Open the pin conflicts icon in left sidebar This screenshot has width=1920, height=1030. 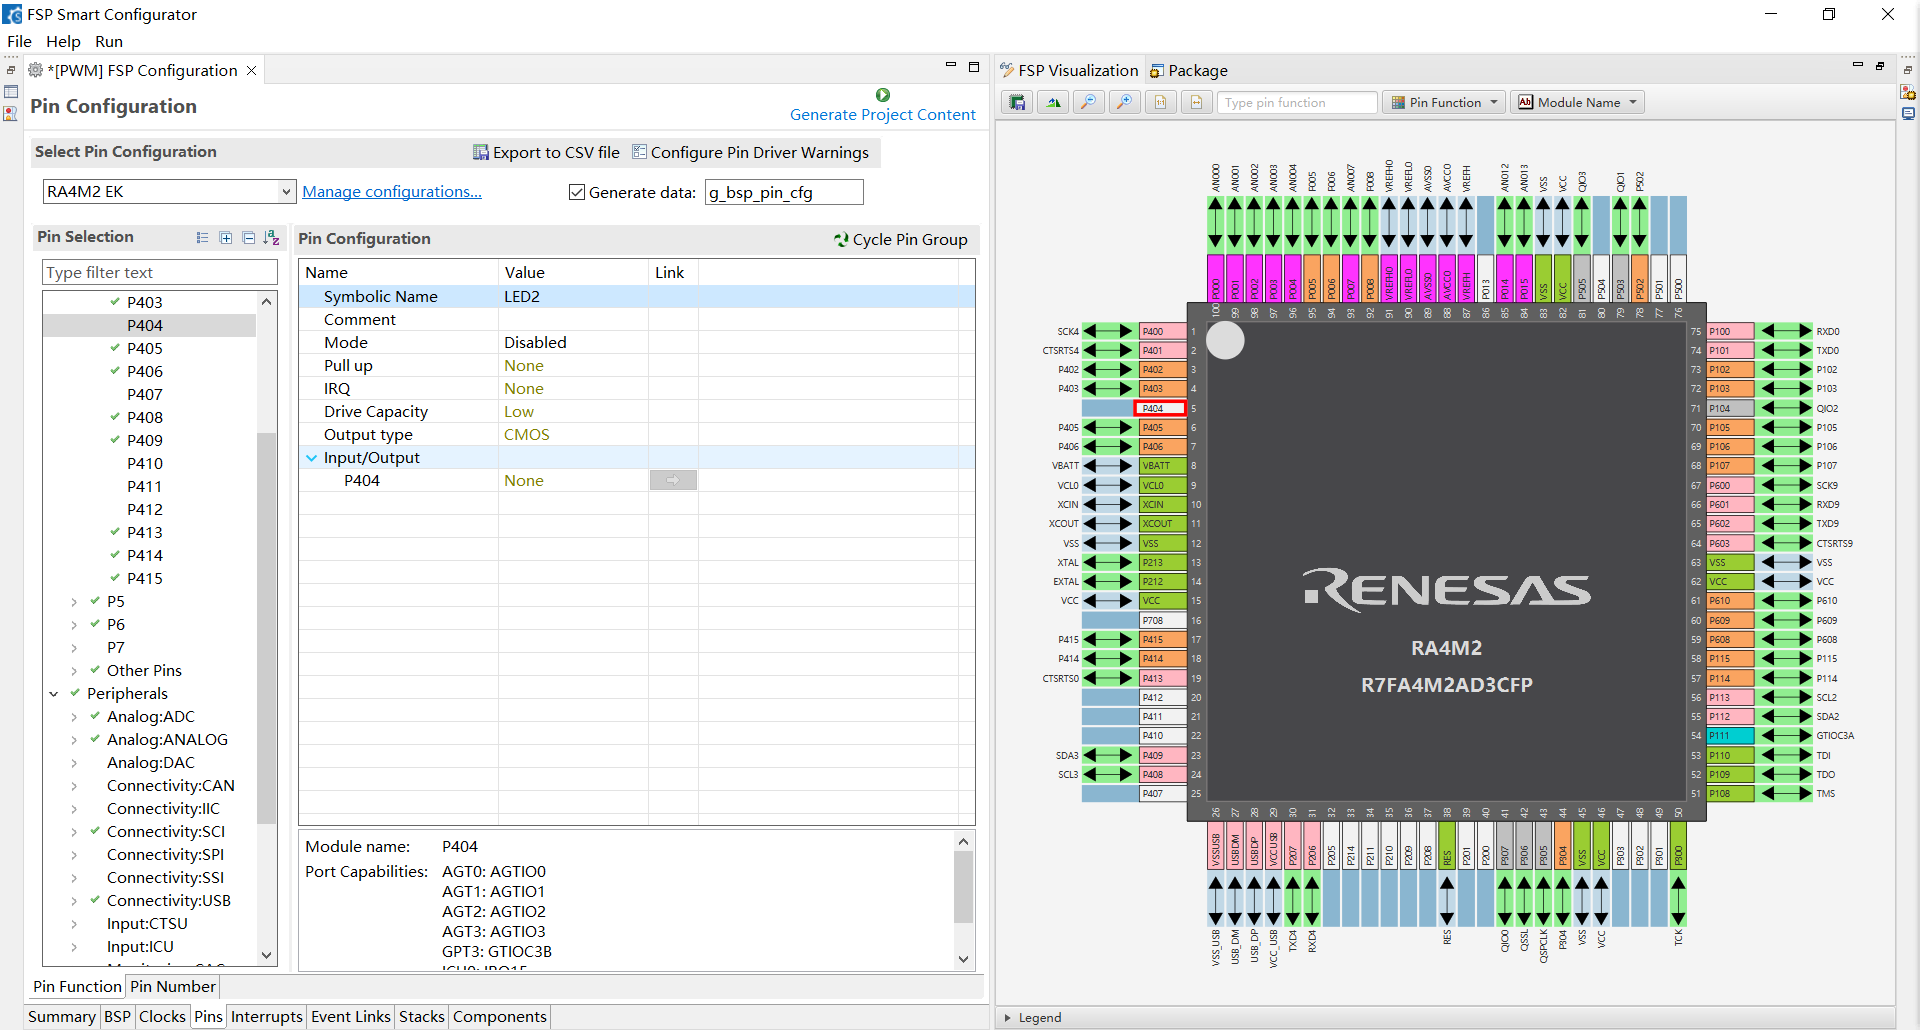pos(11,114)
